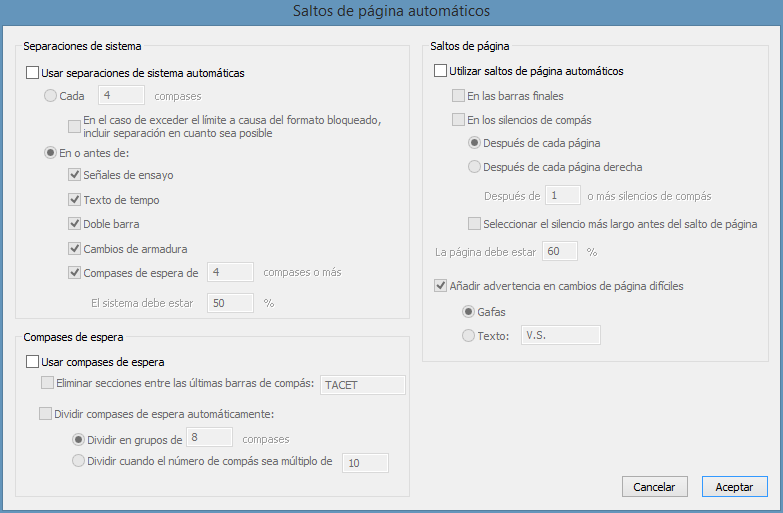Select the En o antes de radio button
Viewport: 783px width, 513px height.
(x=50, y=152)
